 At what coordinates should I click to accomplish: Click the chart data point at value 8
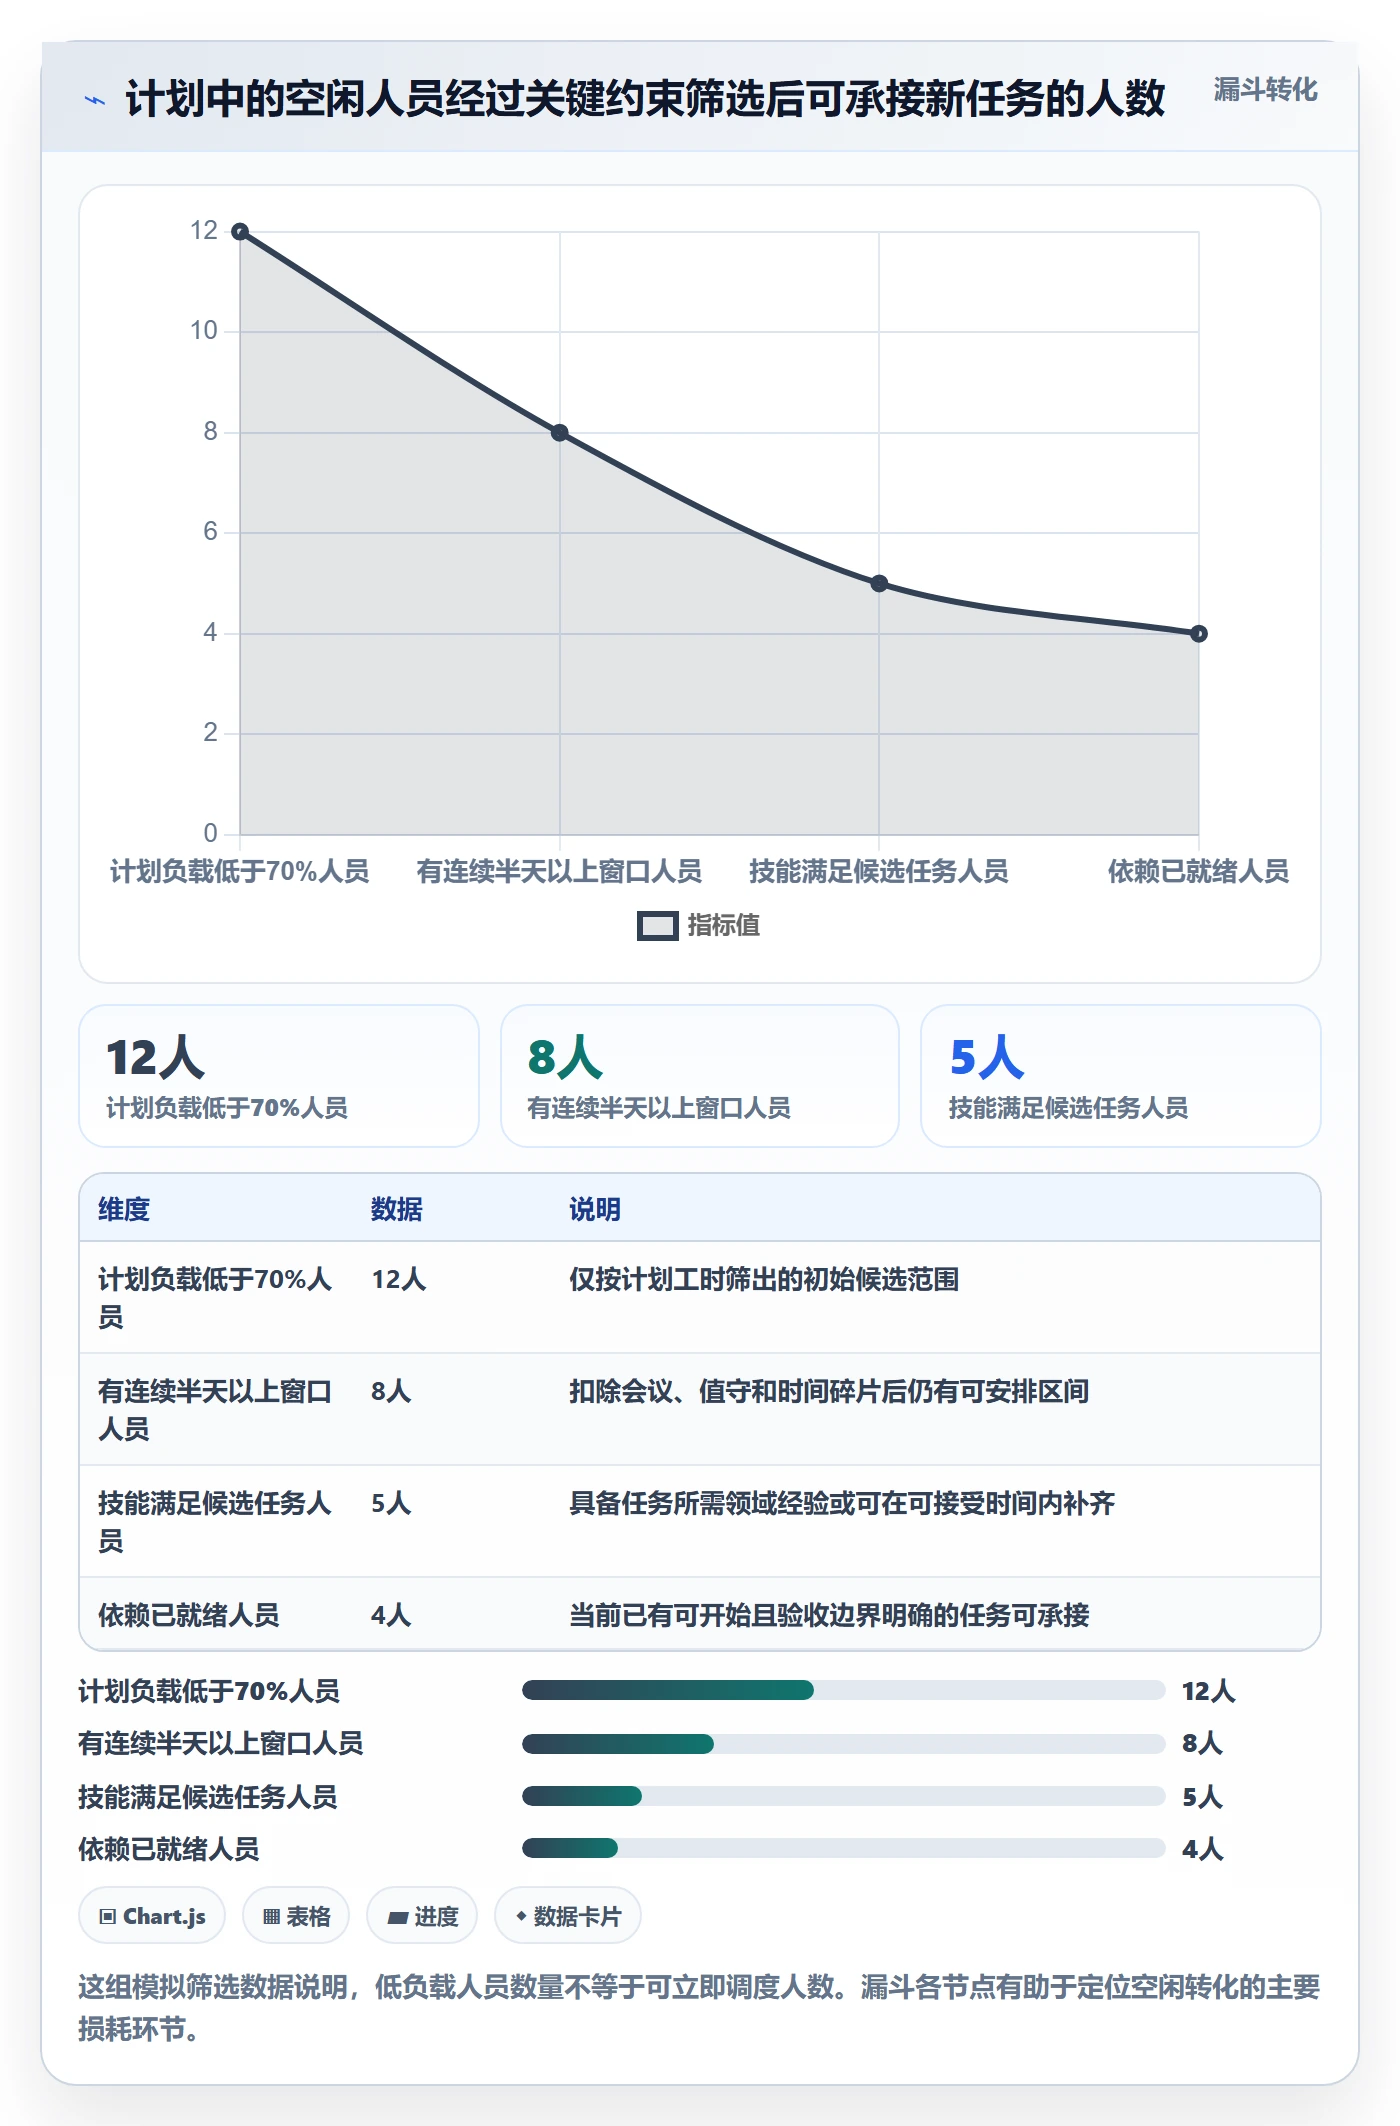(x=560, y=433)
